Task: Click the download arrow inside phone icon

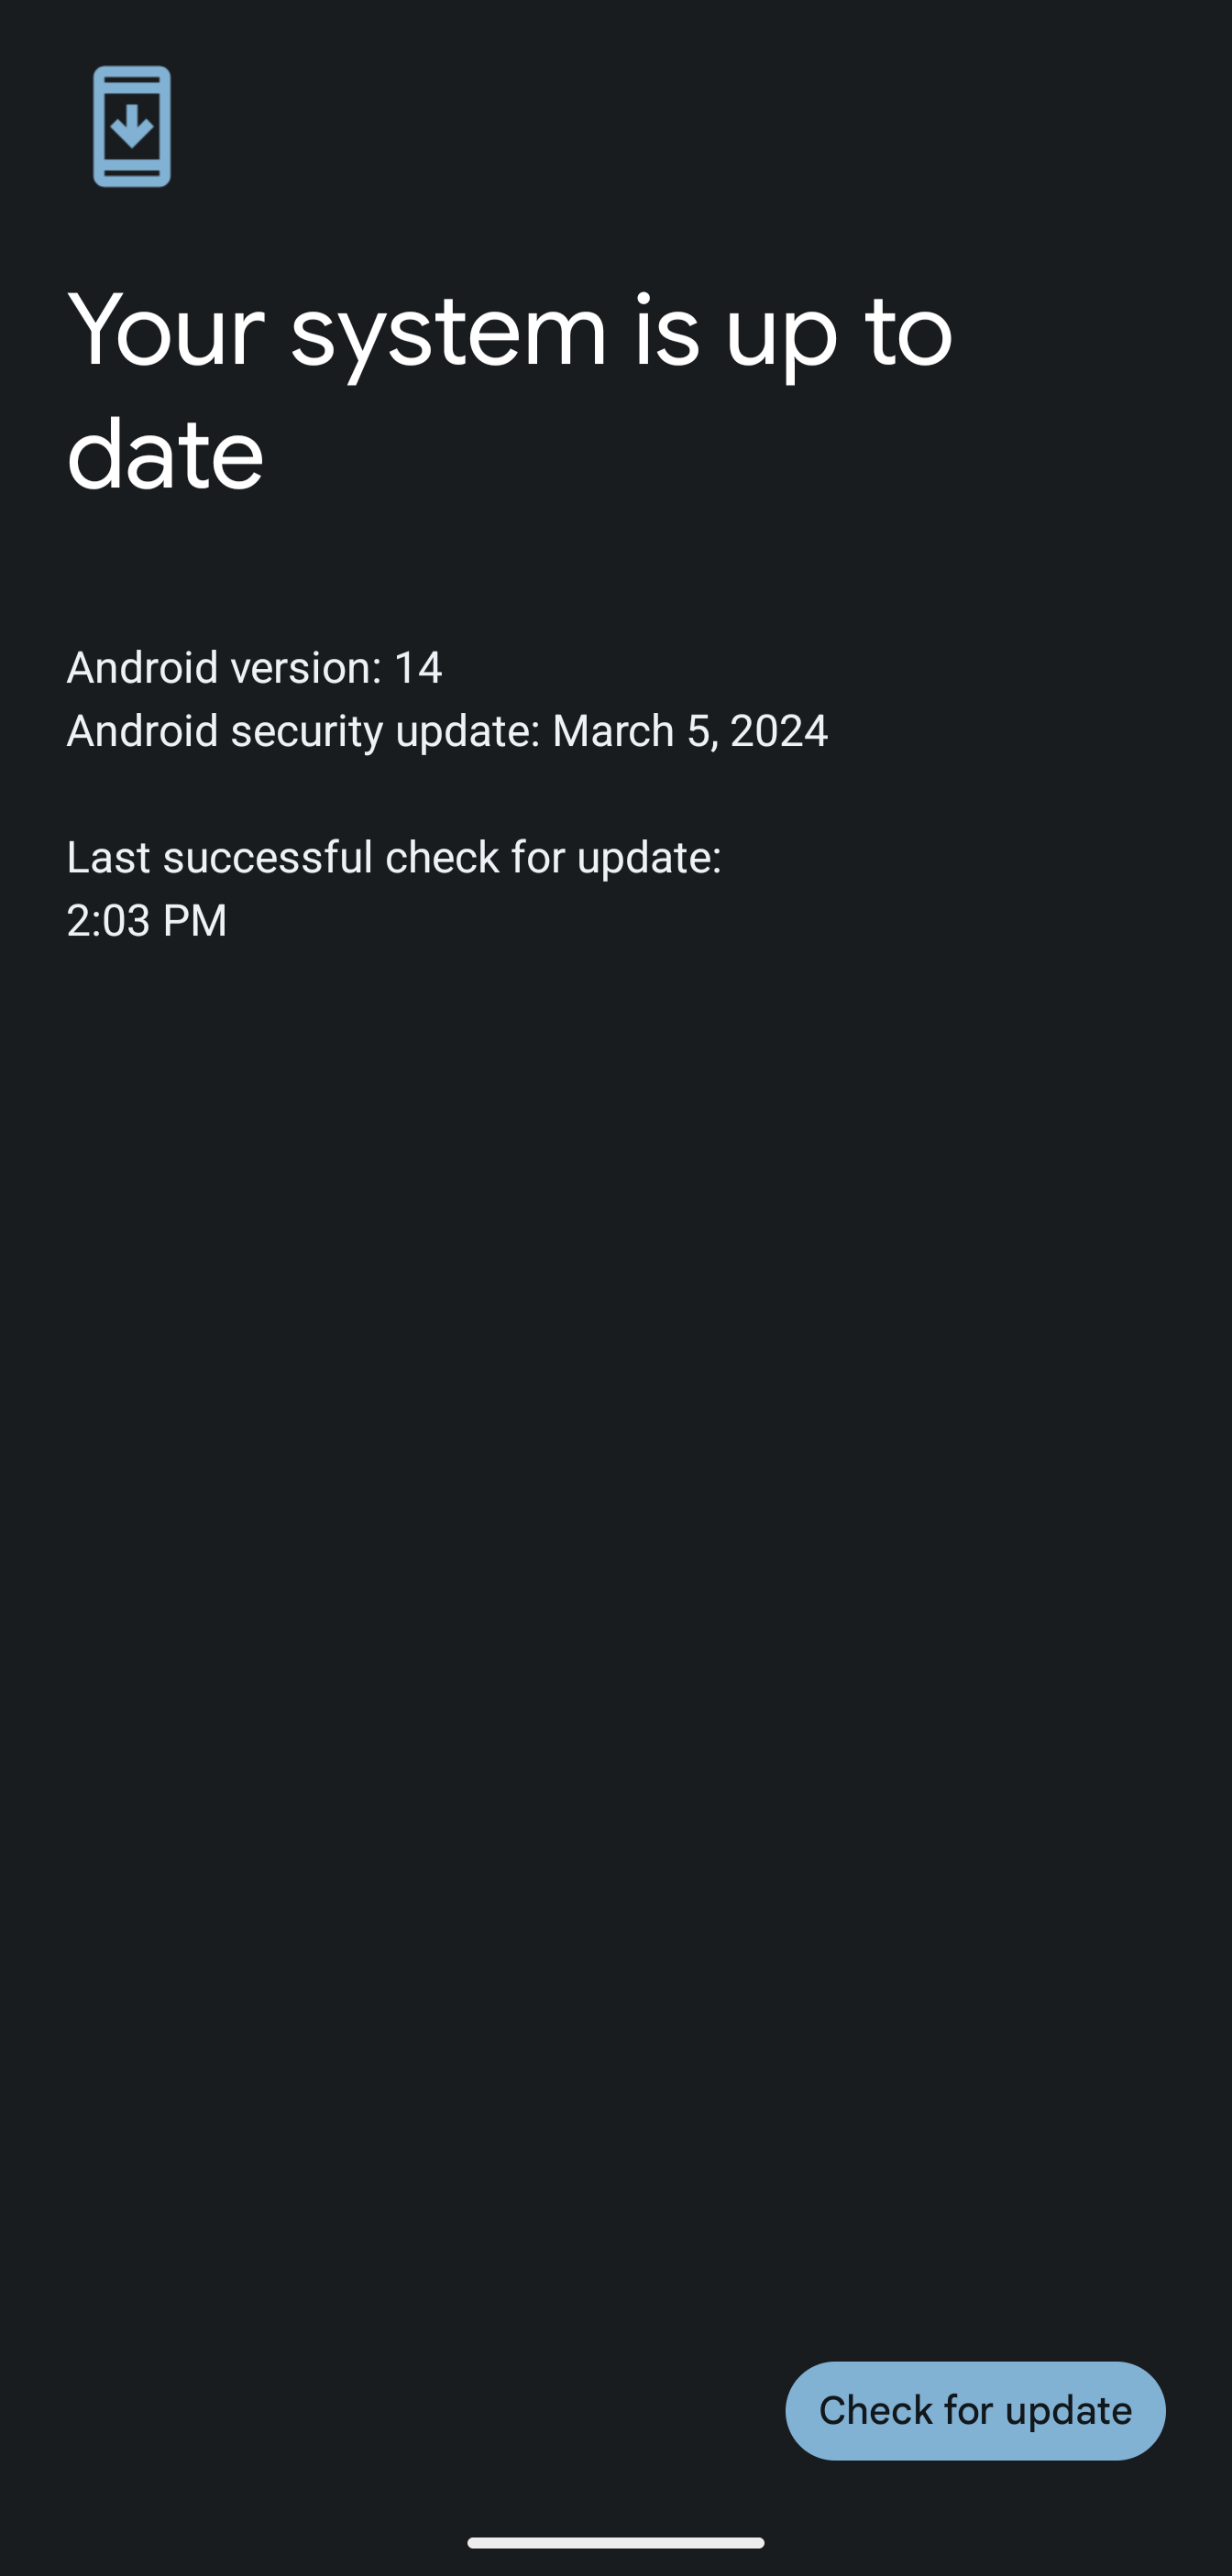Action: [132, 127]
